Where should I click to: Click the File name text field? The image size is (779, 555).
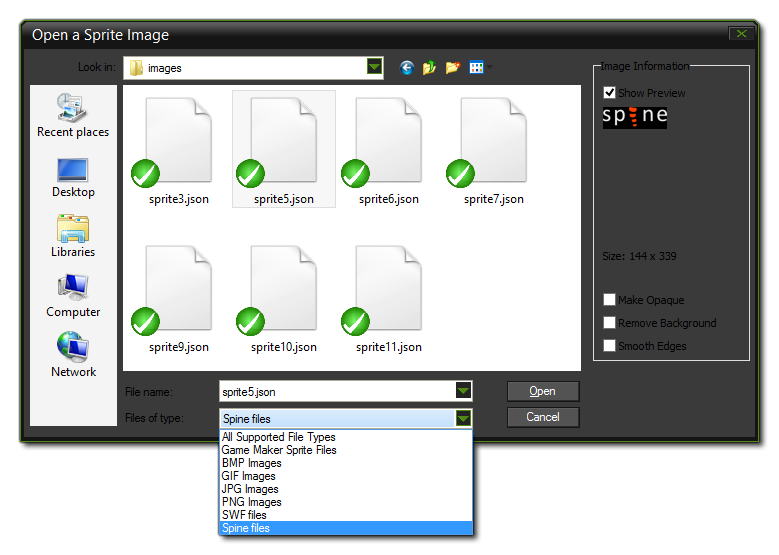(x=335, y=392)
